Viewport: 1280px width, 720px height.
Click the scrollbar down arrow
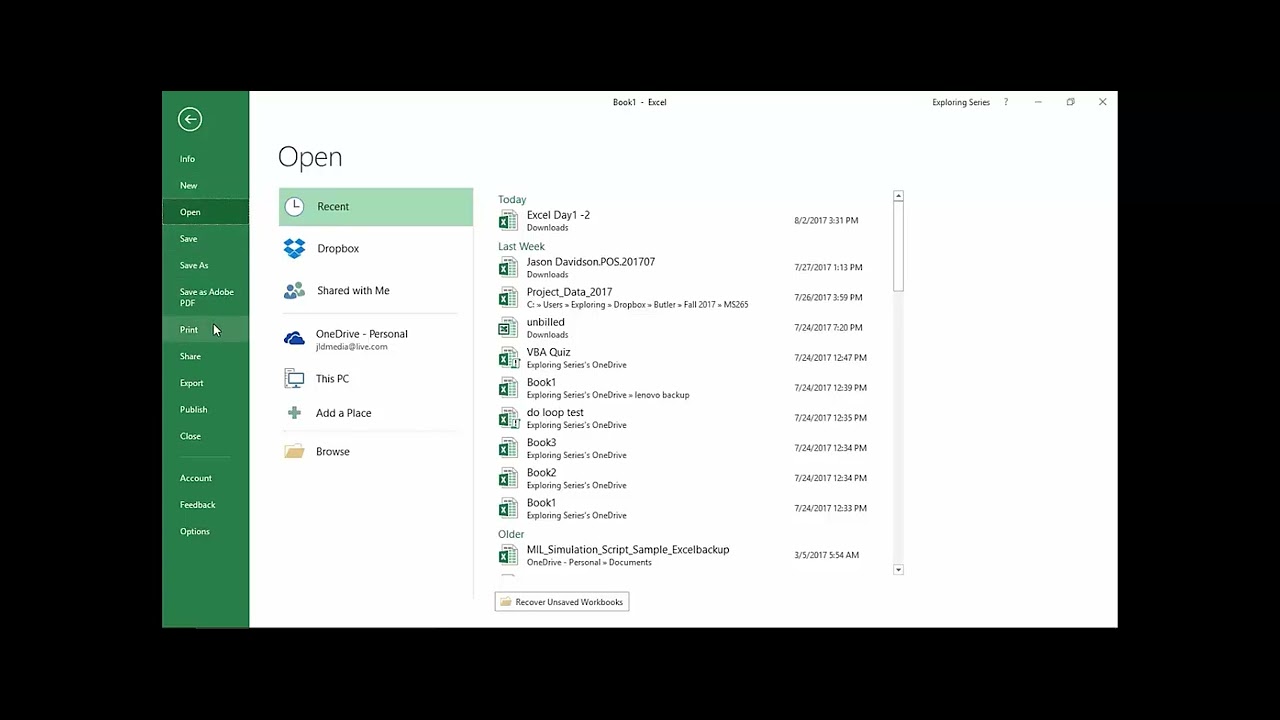click(x=898, y=569)
